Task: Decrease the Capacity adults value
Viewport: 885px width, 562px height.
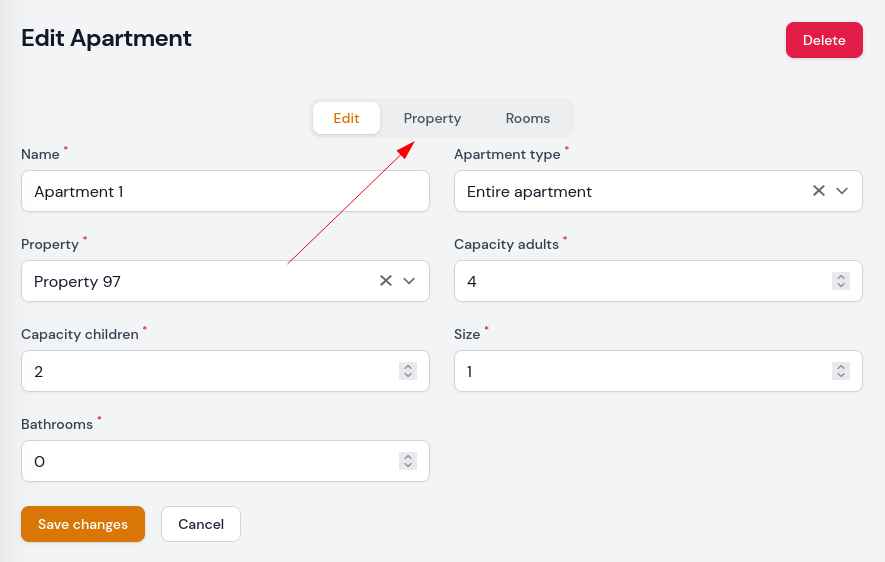Action: [x=840, y=285]
